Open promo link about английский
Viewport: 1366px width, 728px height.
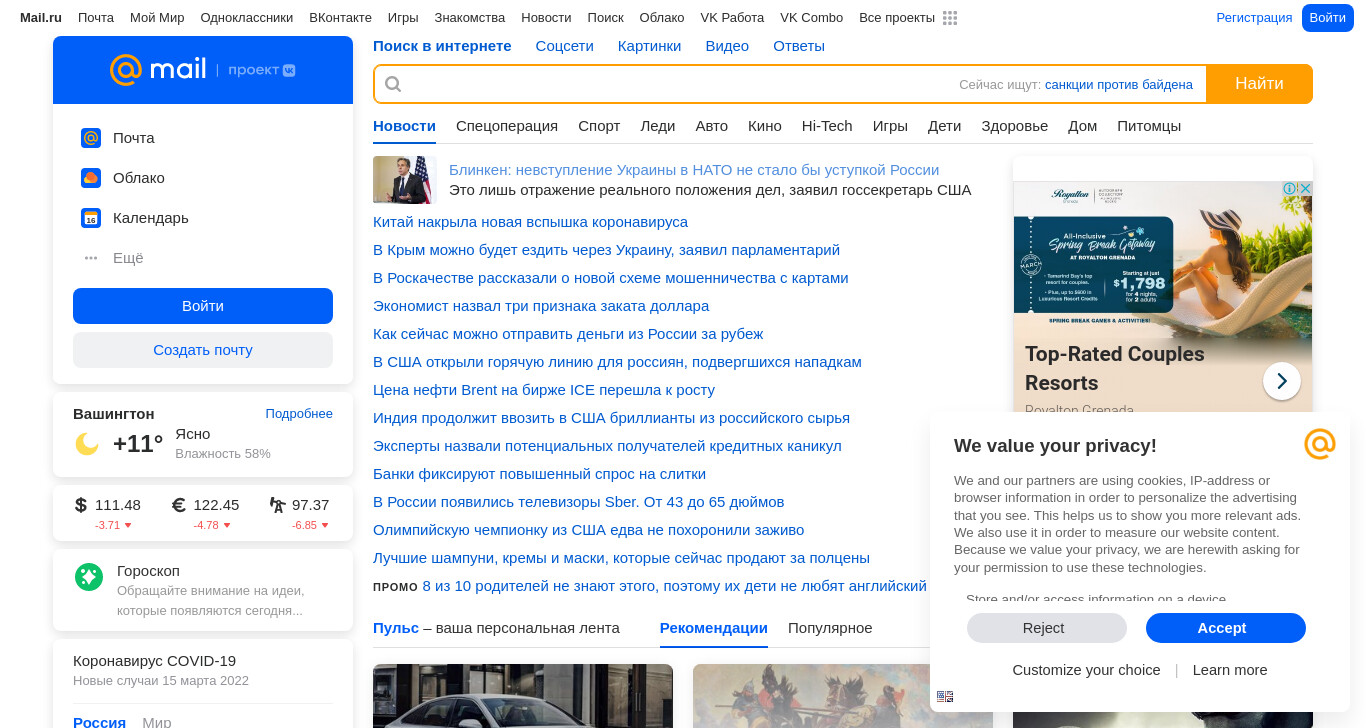point(675,586)
